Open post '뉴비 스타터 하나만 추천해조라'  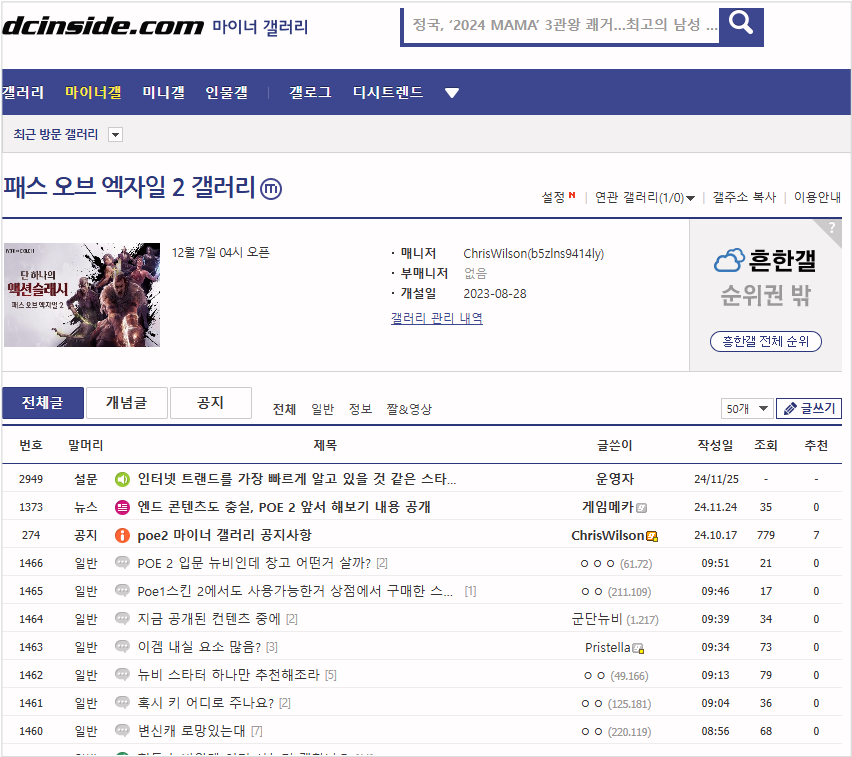228,675
